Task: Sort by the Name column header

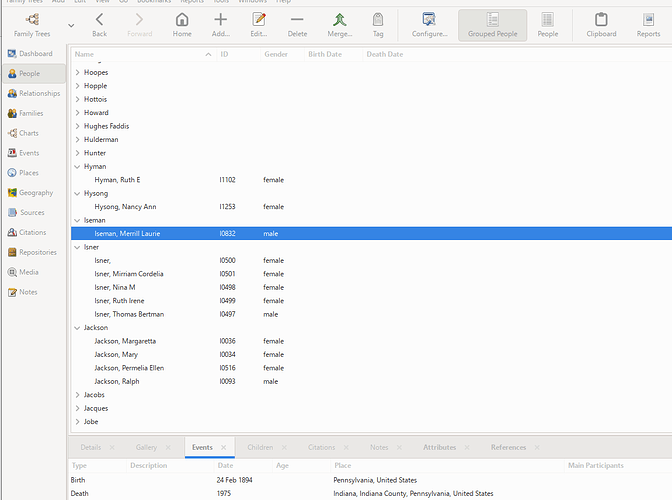Action: pos(143,54)
